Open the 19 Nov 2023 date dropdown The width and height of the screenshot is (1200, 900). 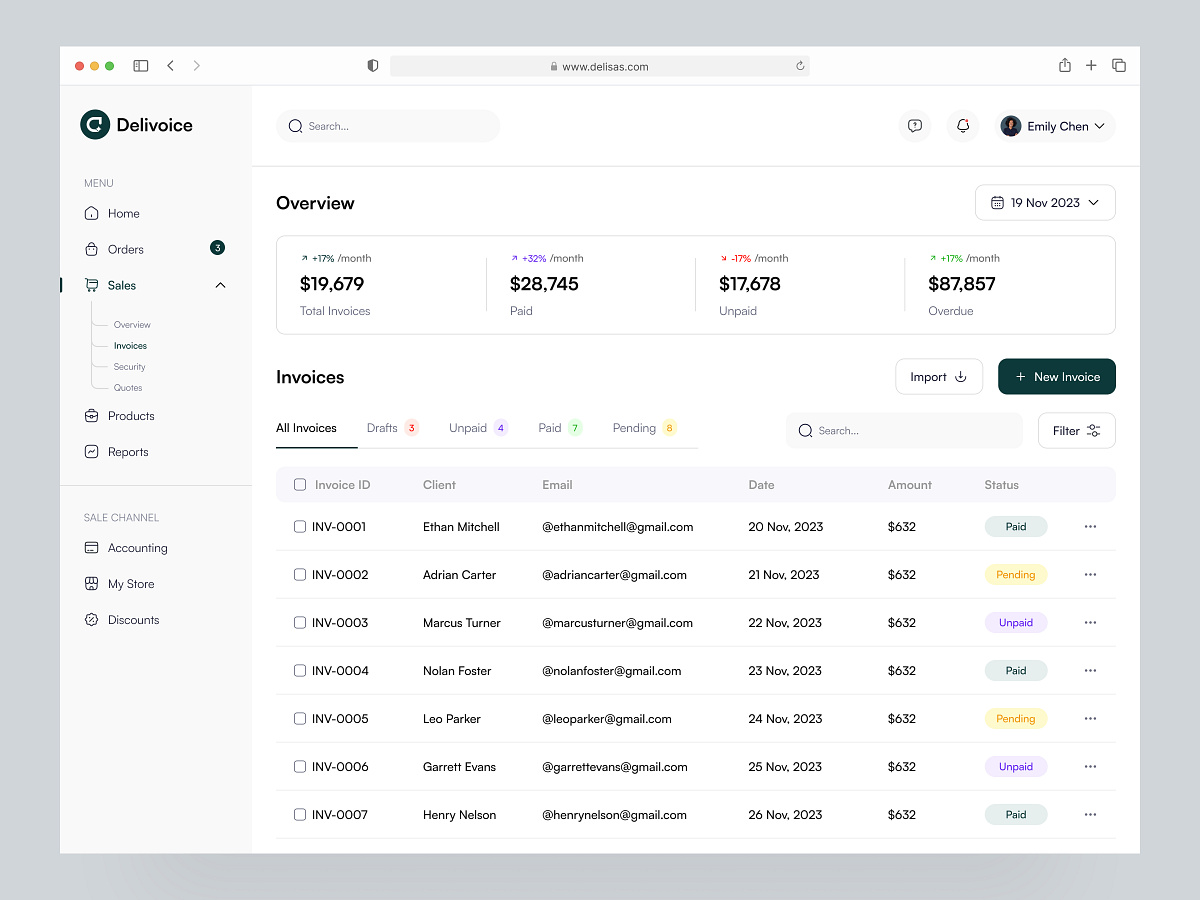point(1044,202)
